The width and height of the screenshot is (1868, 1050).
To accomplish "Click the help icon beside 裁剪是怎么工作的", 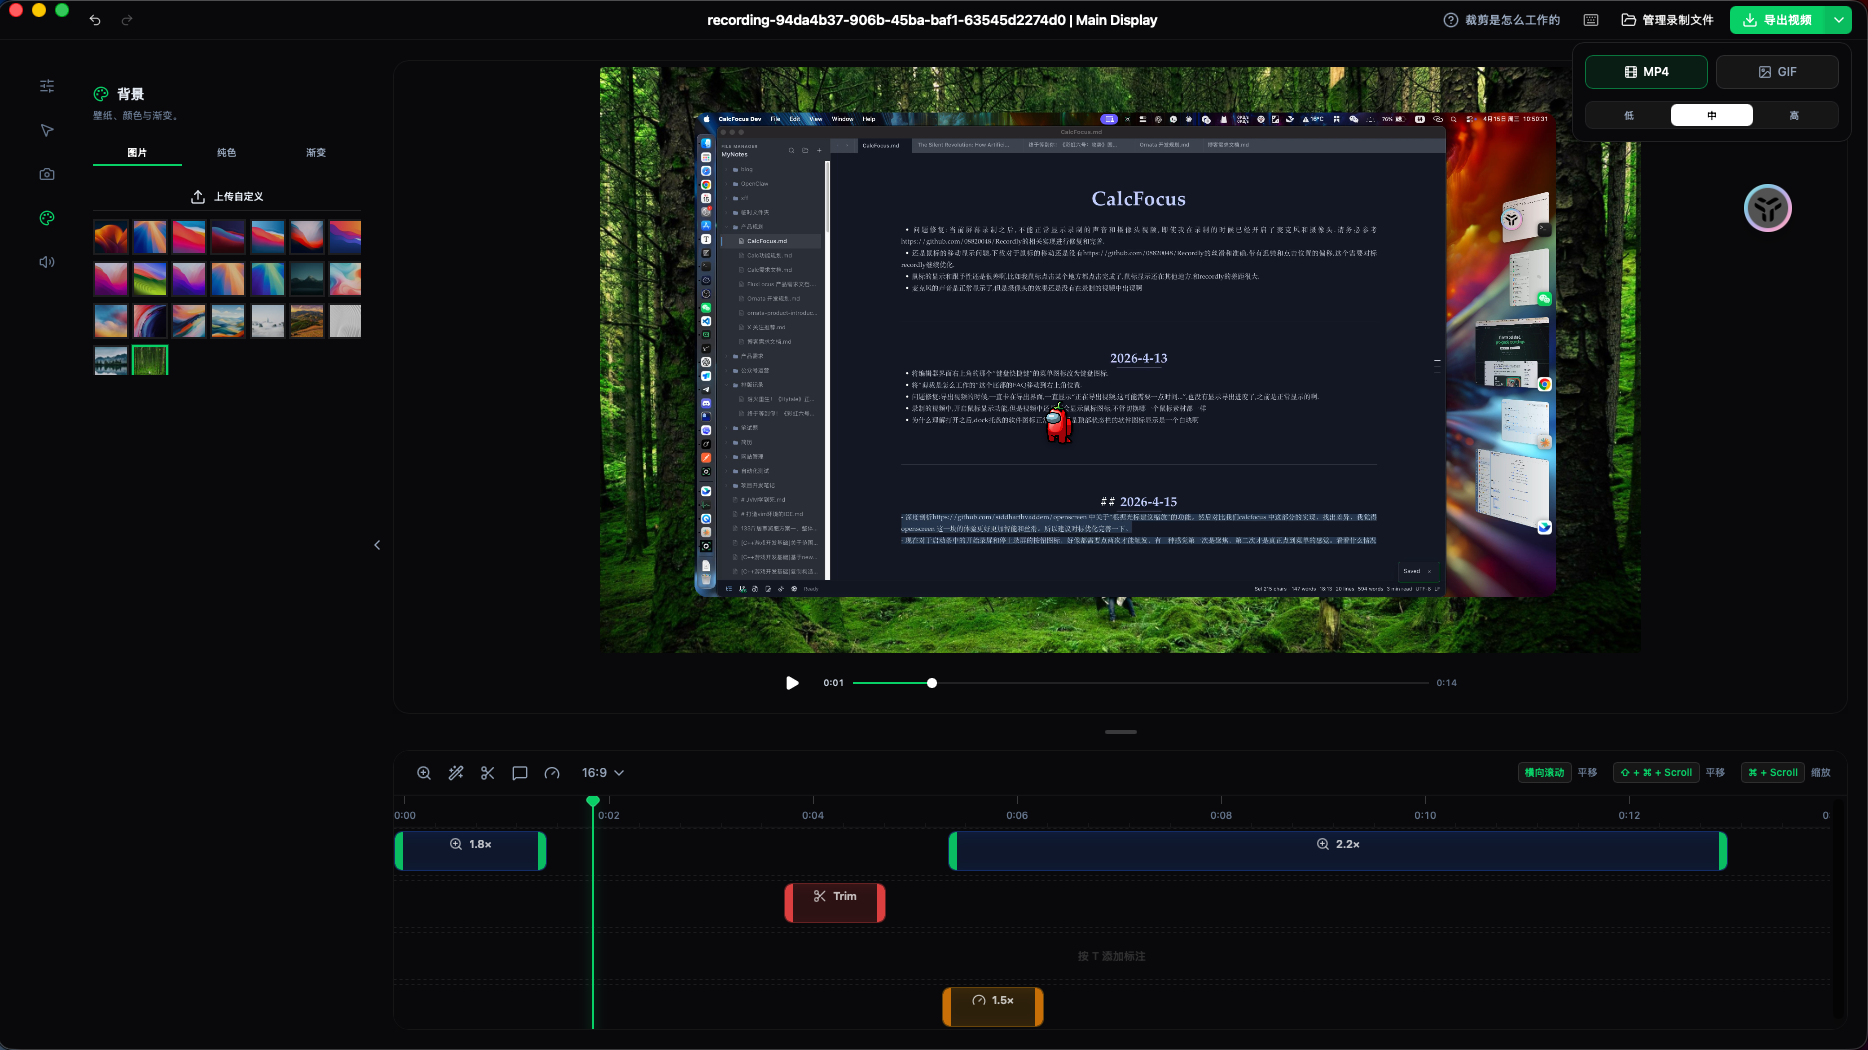I will (x=1450, y=20).
